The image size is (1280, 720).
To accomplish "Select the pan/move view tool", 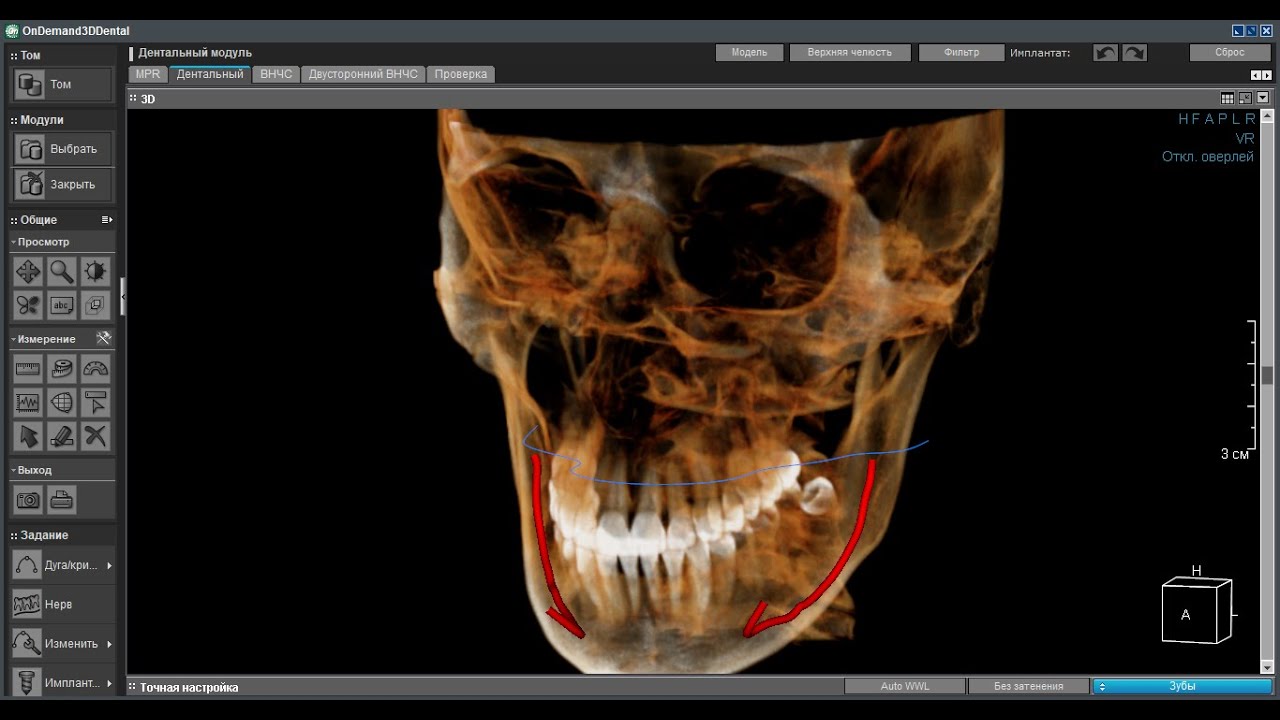I will (28, 272).
